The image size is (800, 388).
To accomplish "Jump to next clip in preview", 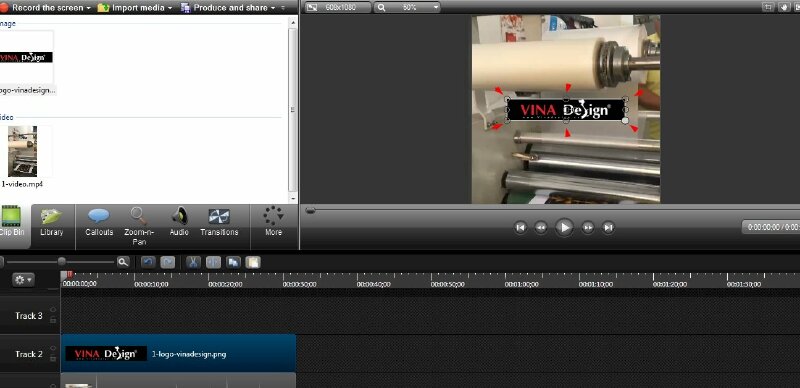I will (608, 228).
